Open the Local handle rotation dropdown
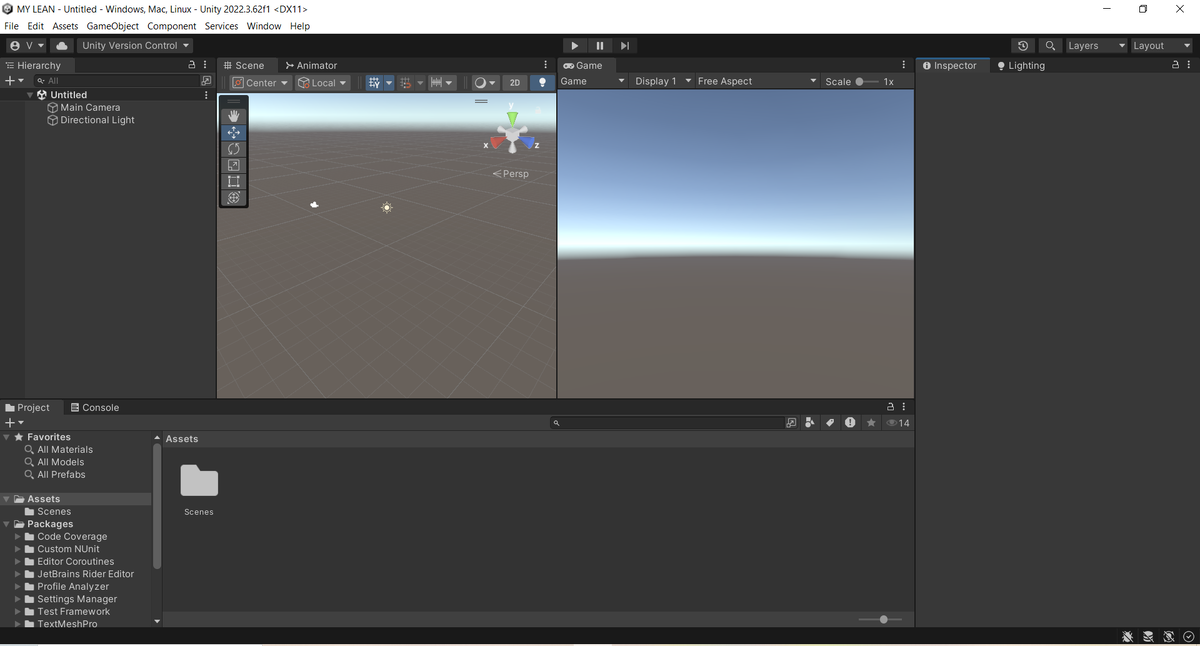Image resolution: width=1200 pixels, height=646 pixels. click(x=323, y=82)
